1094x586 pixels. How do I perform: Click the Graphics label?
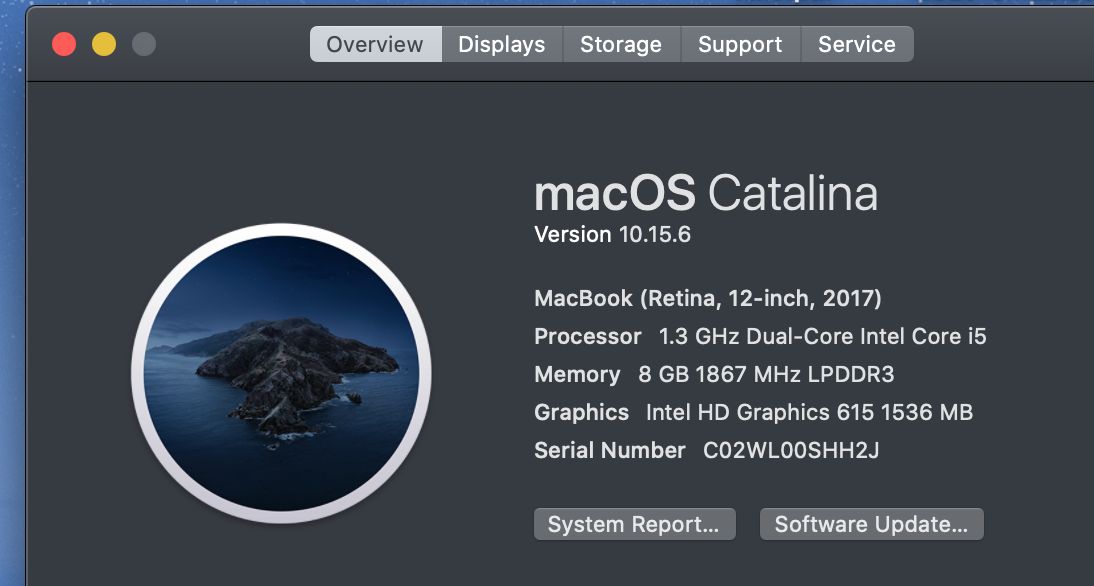pos(581,412)
